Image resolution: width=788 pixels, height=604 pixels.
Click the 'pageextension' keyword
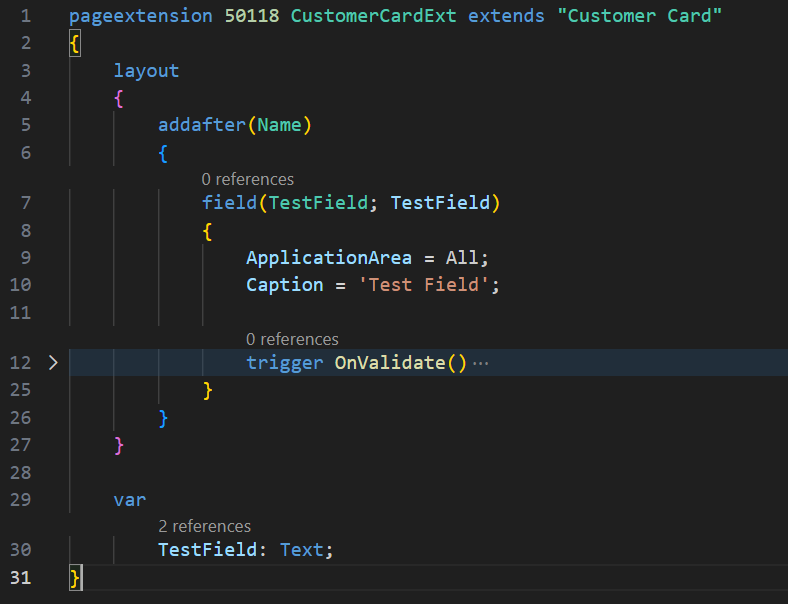point(140,17)
